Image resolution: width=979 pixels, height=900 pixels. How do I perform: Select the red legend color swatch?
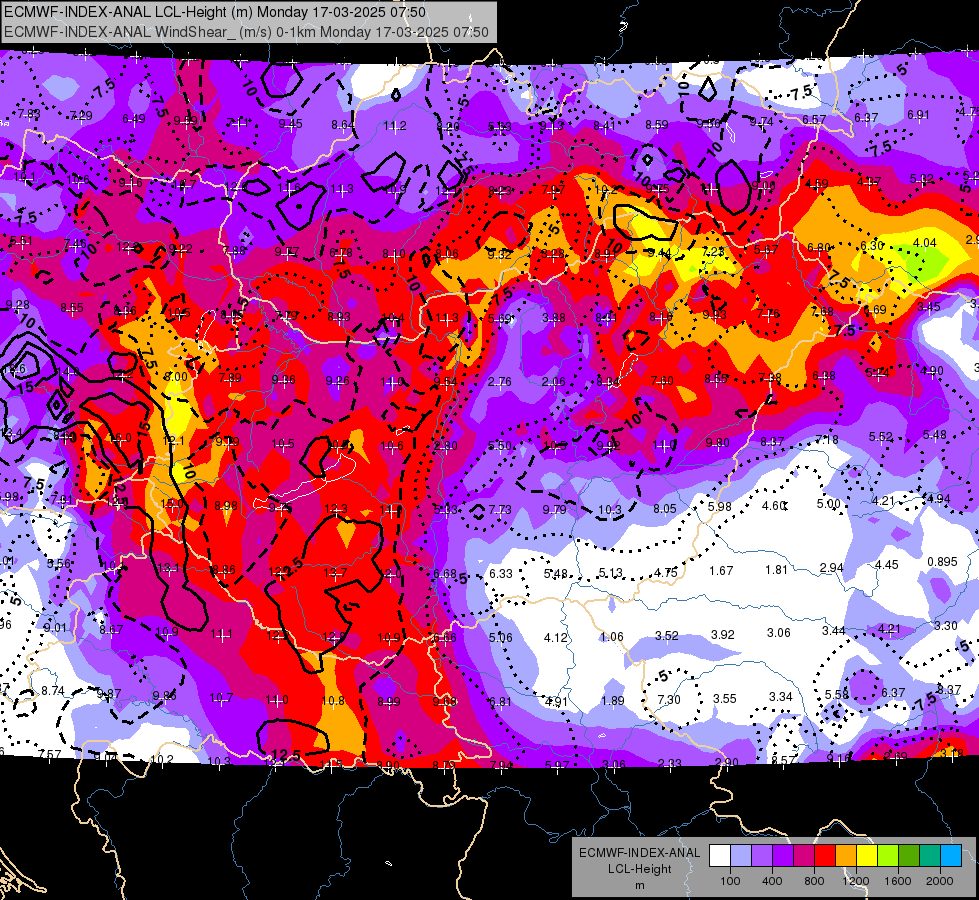pos(825,855)
